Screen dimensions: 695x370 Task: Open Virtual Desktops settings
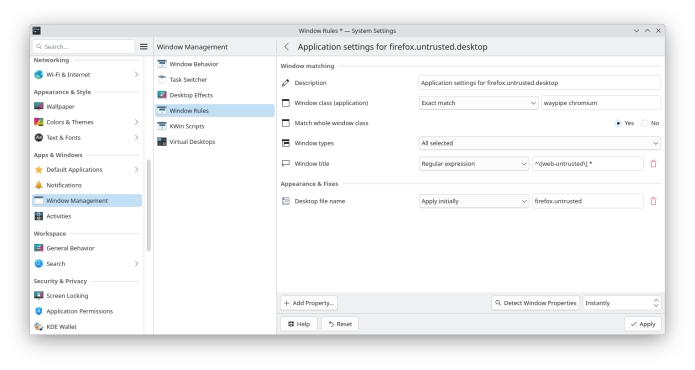pos(215,141)
